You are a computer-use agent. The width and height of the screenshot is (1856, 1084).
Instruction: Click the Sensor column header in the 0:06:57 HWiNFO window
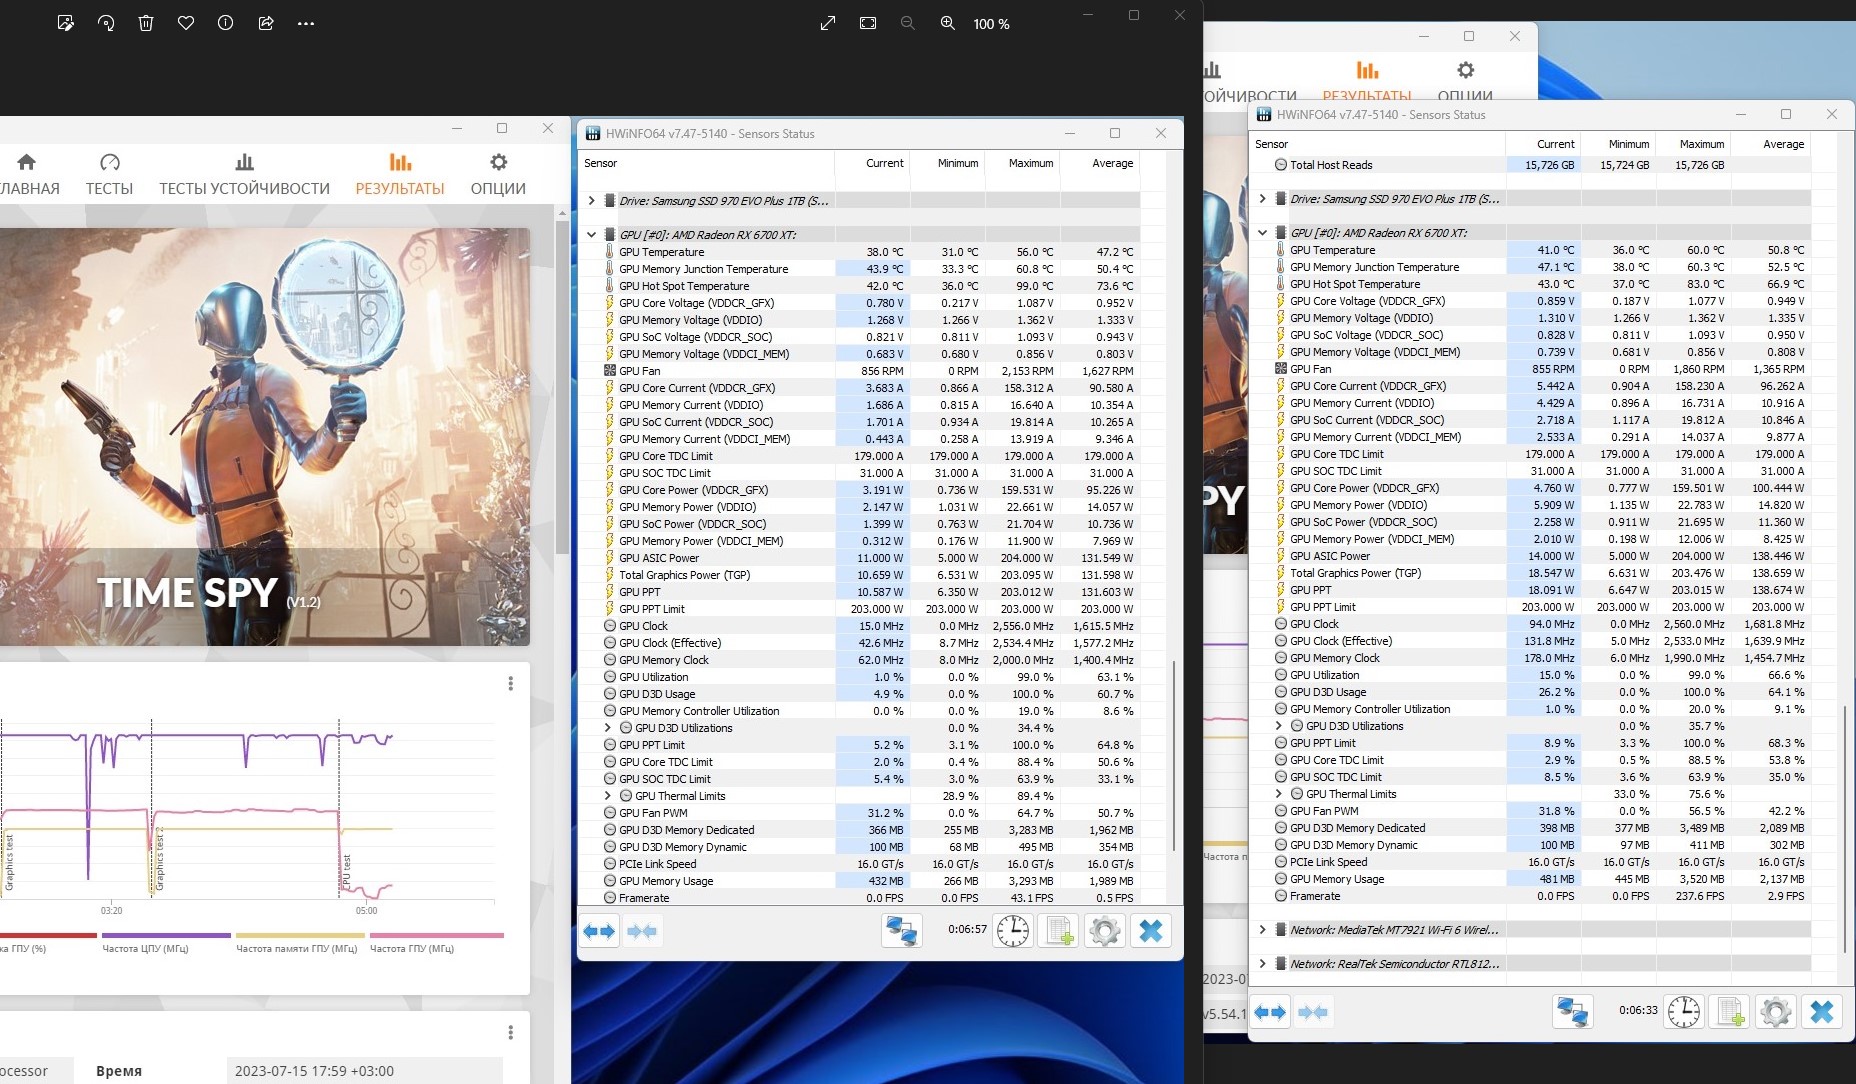point(706,163)
